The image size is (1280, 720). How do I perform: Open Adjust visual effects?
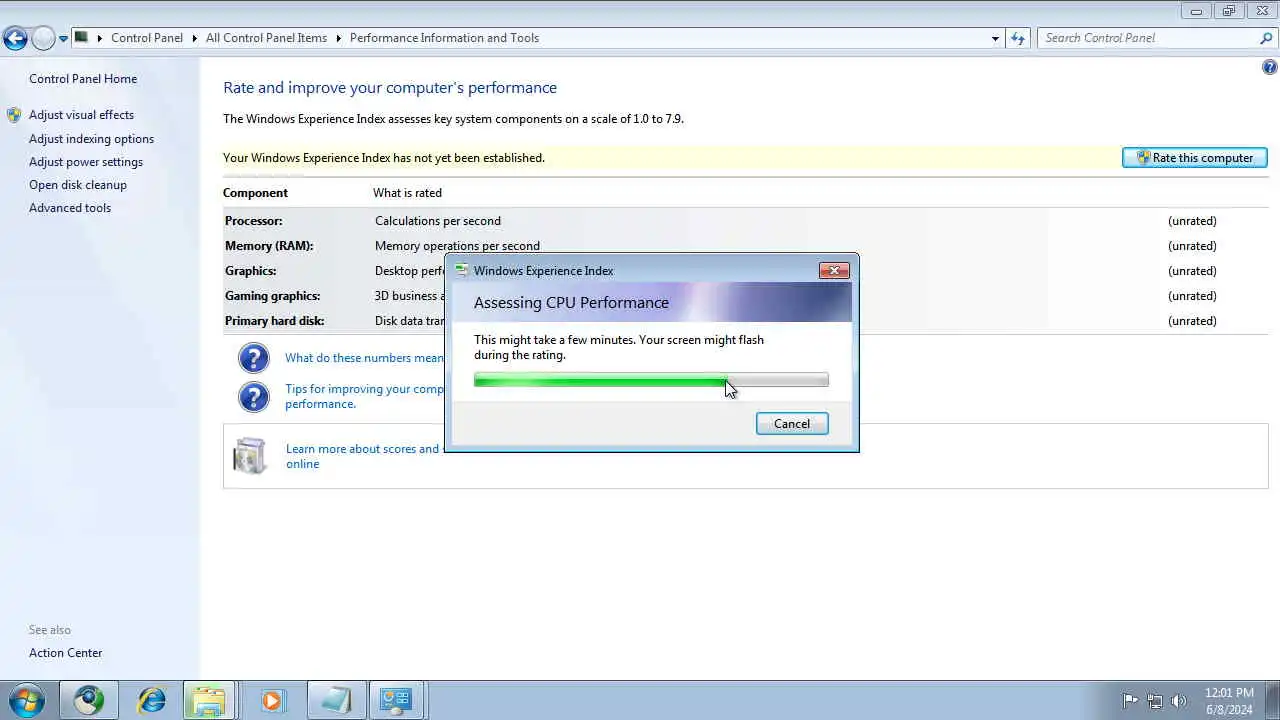pos(81,115)
